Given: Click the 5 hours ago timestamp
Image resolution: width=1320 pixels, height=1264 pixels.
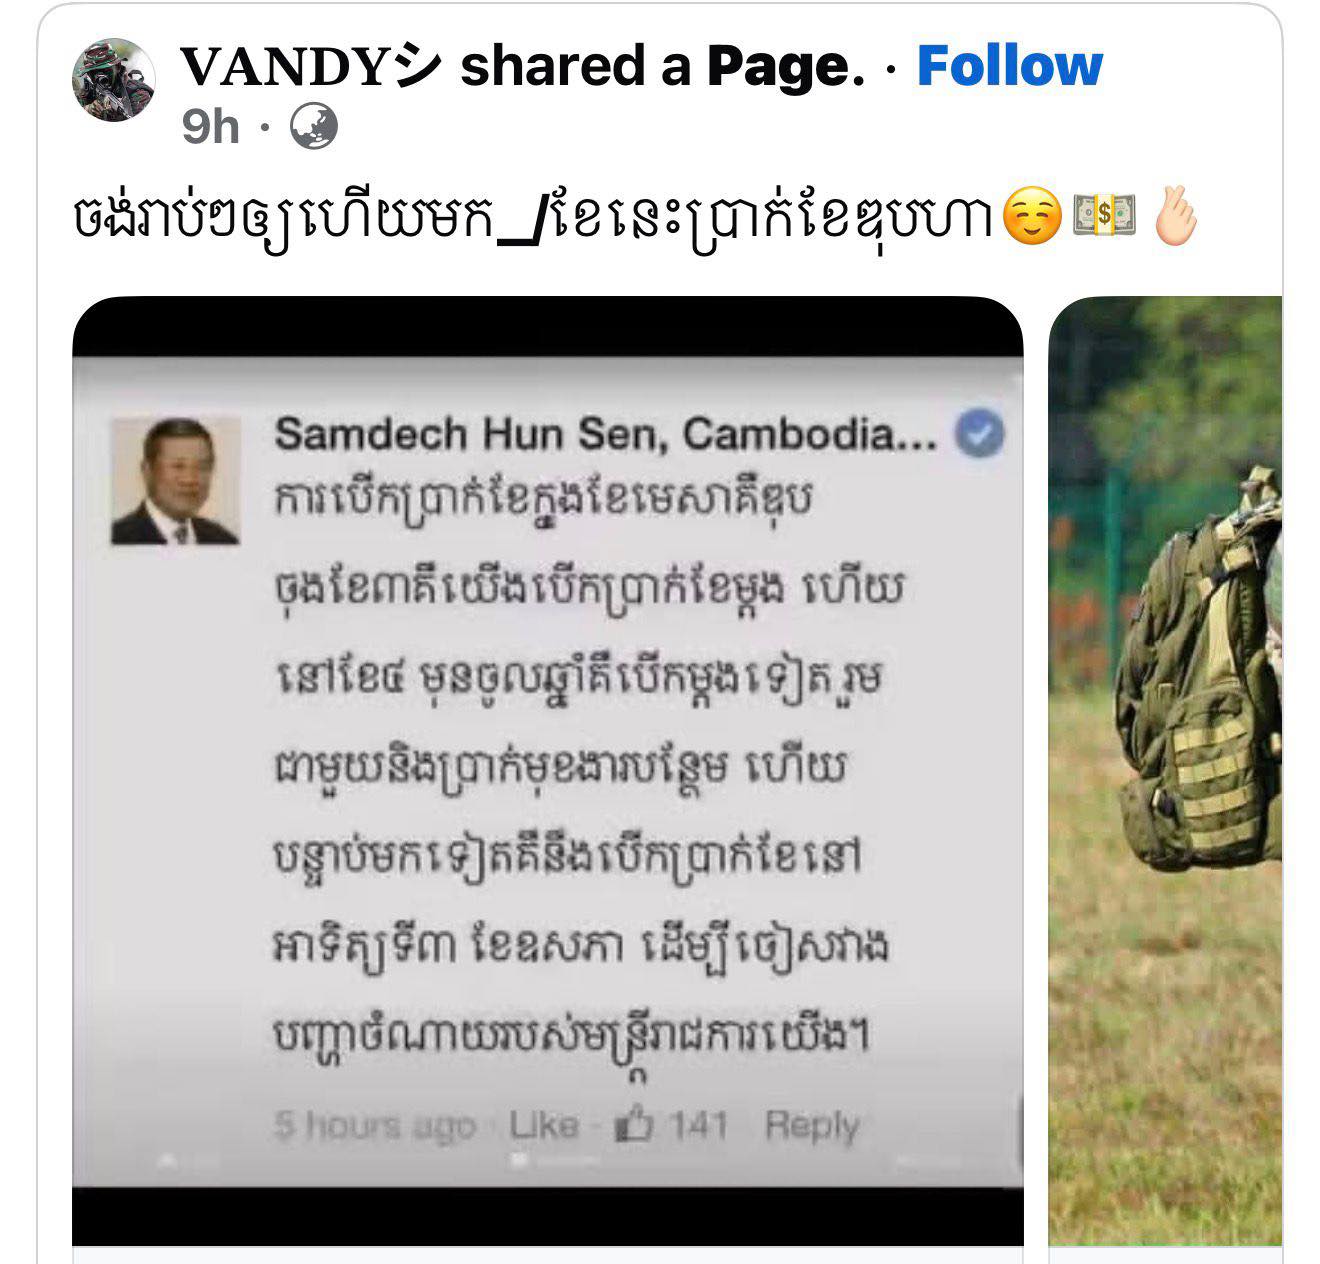Looking at the screenshot, I should click(x=374, y=1127).
